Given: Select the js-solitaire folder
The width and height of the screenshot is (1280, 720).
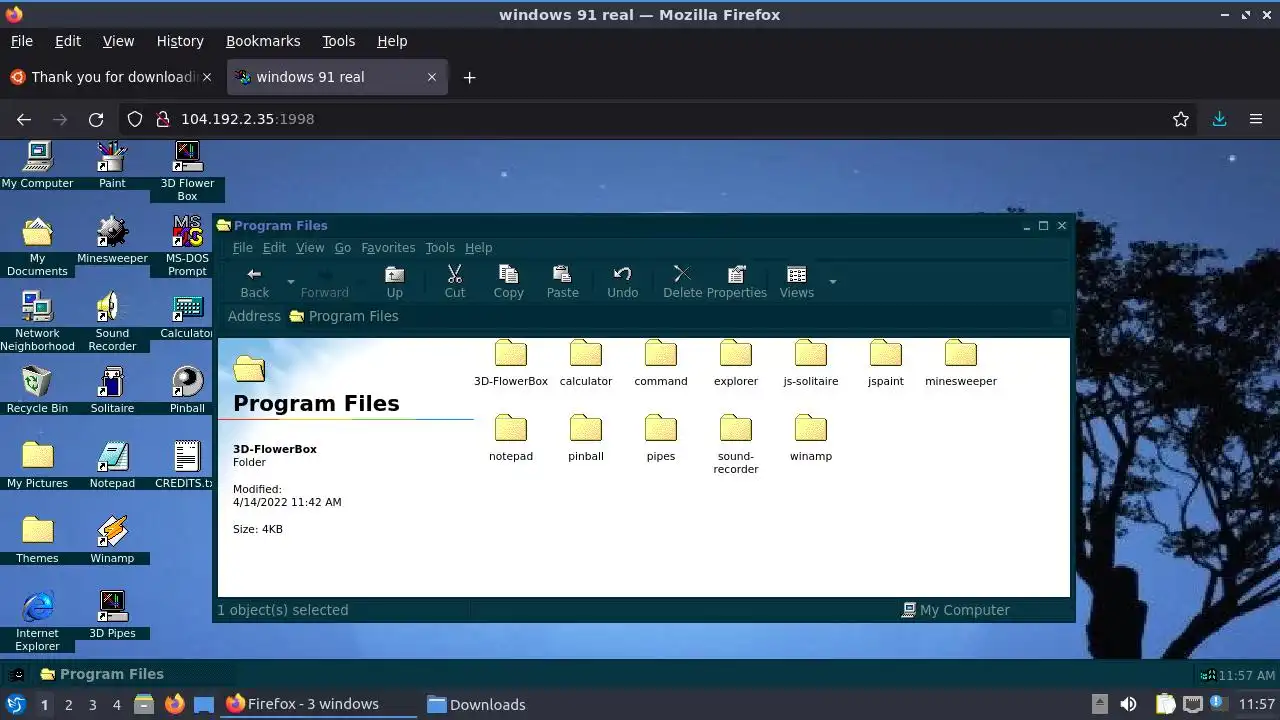Looking at the screenshot, I should click(x=811, y=363).
